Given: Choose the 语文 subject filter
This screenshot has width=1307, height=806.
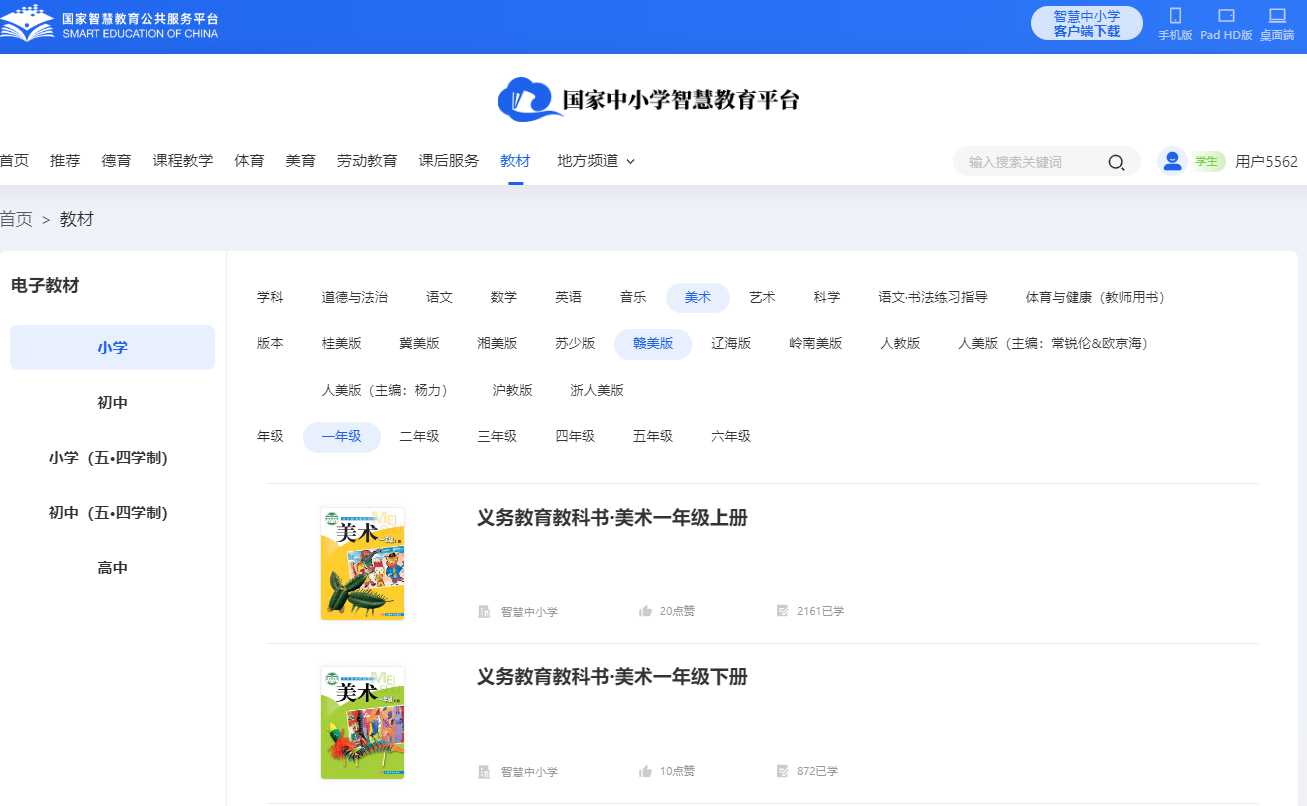Looking at the screenshot, I should pyautogui.click(x=439, y=298).
